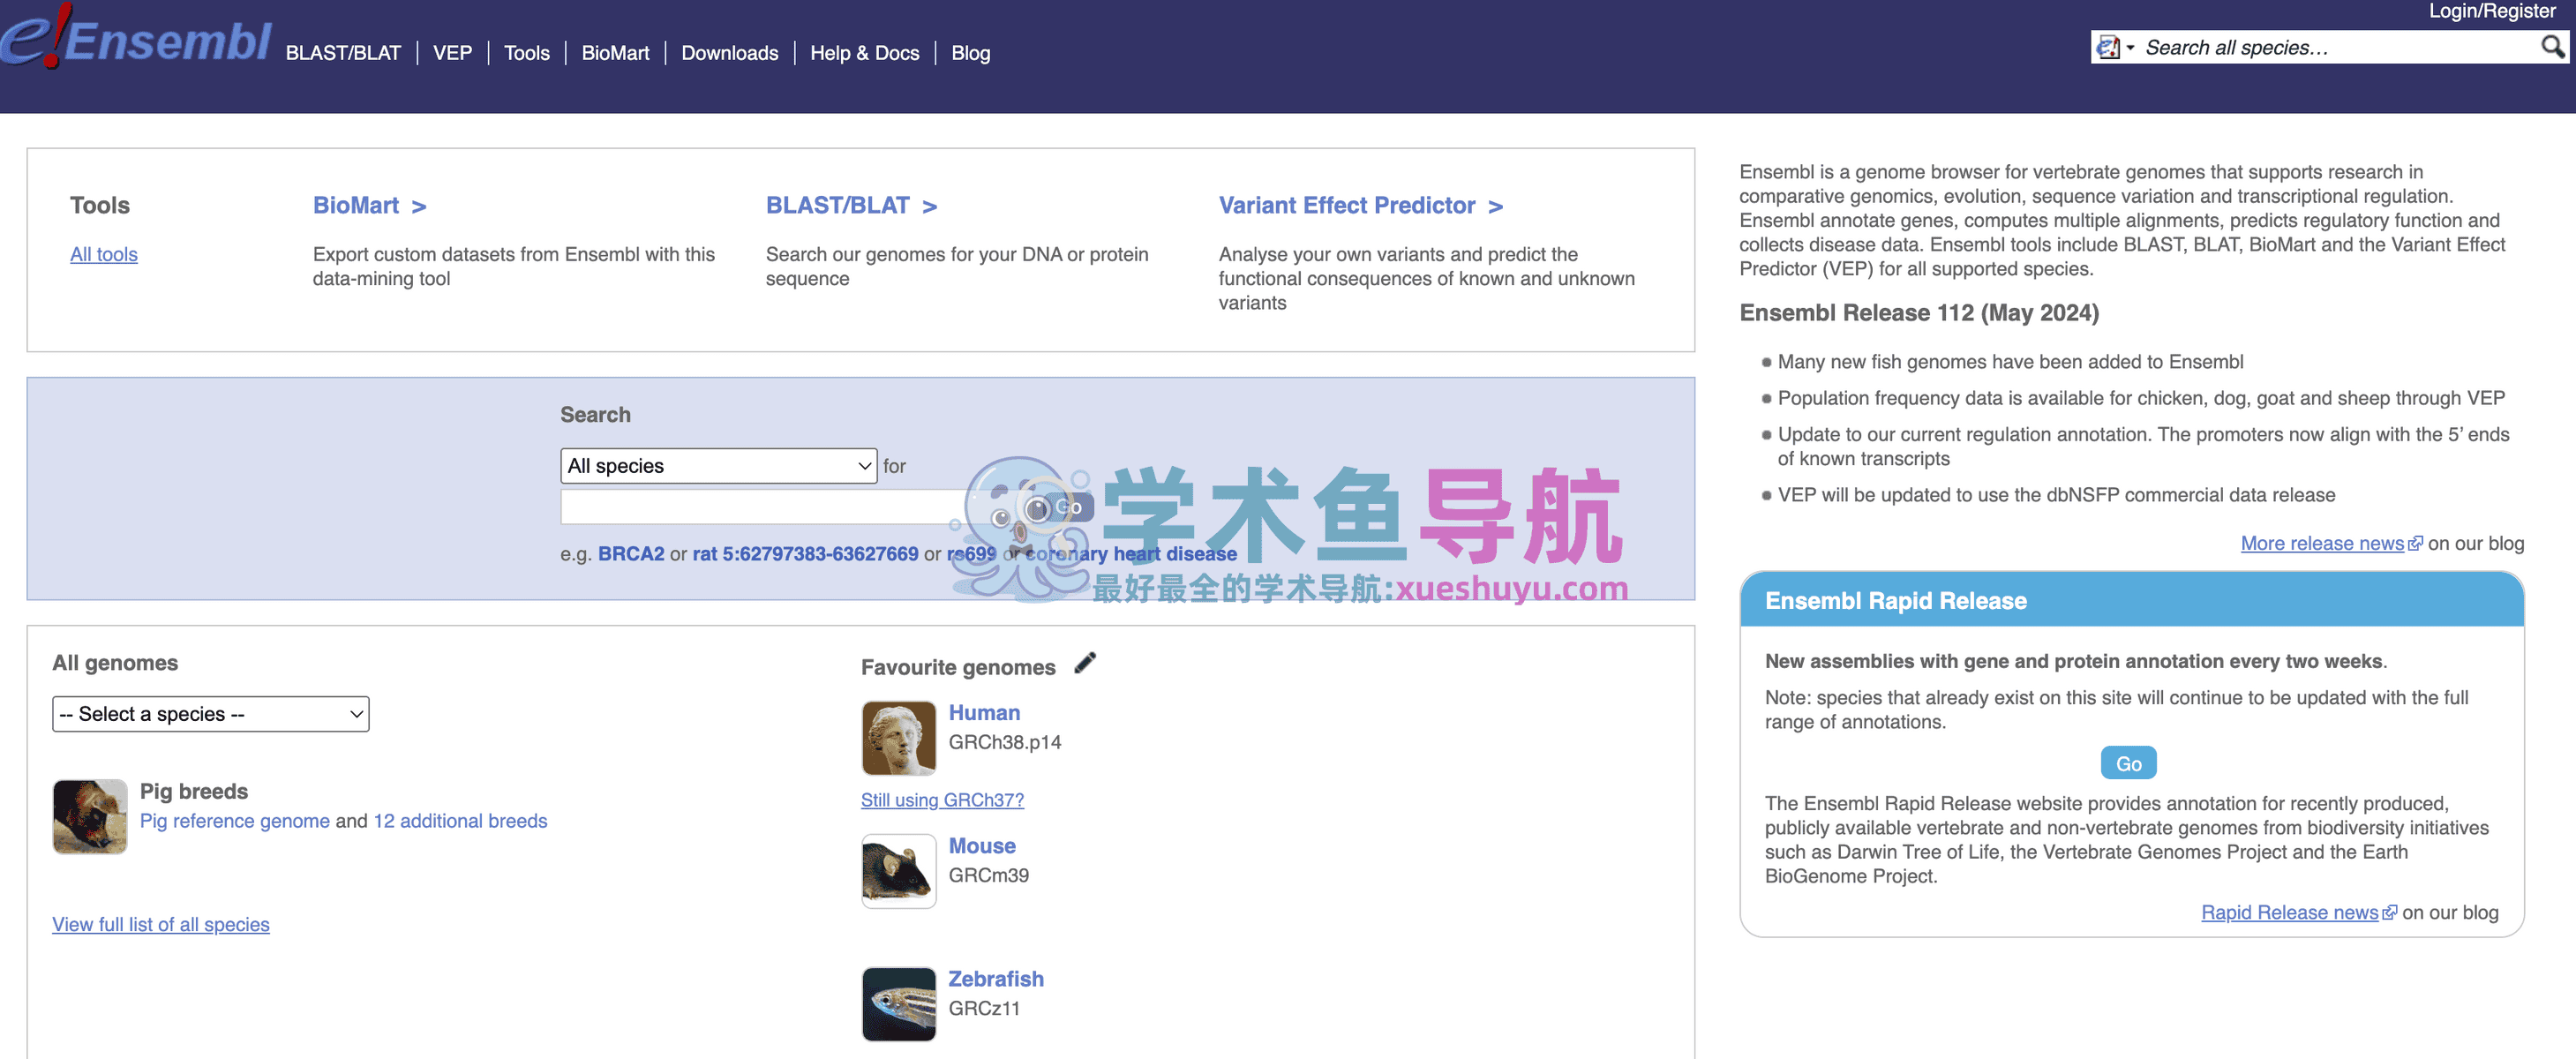The image size is (2576, 1059).
Task: Click the Ensembl logo in the header
Action: point(136,40)
